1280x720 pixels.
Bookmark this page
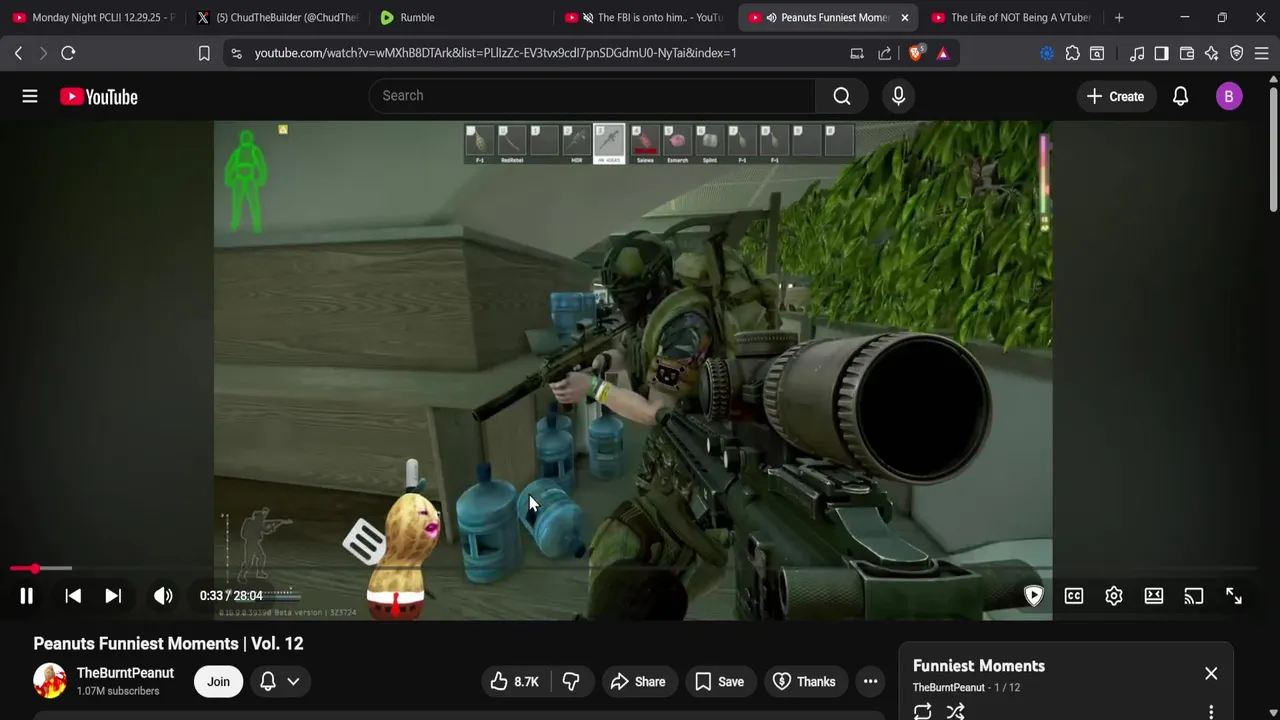[x=204, y=53]
